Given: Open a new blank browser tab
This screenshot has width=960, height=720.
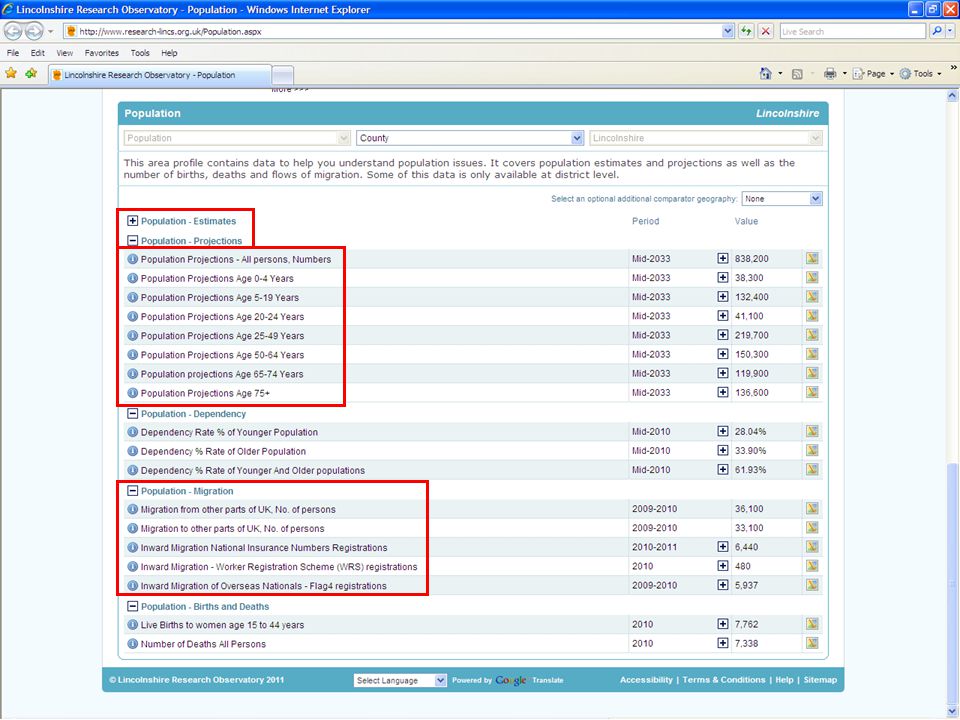Looking at the screenshot, I should click(x=282, y=75).
